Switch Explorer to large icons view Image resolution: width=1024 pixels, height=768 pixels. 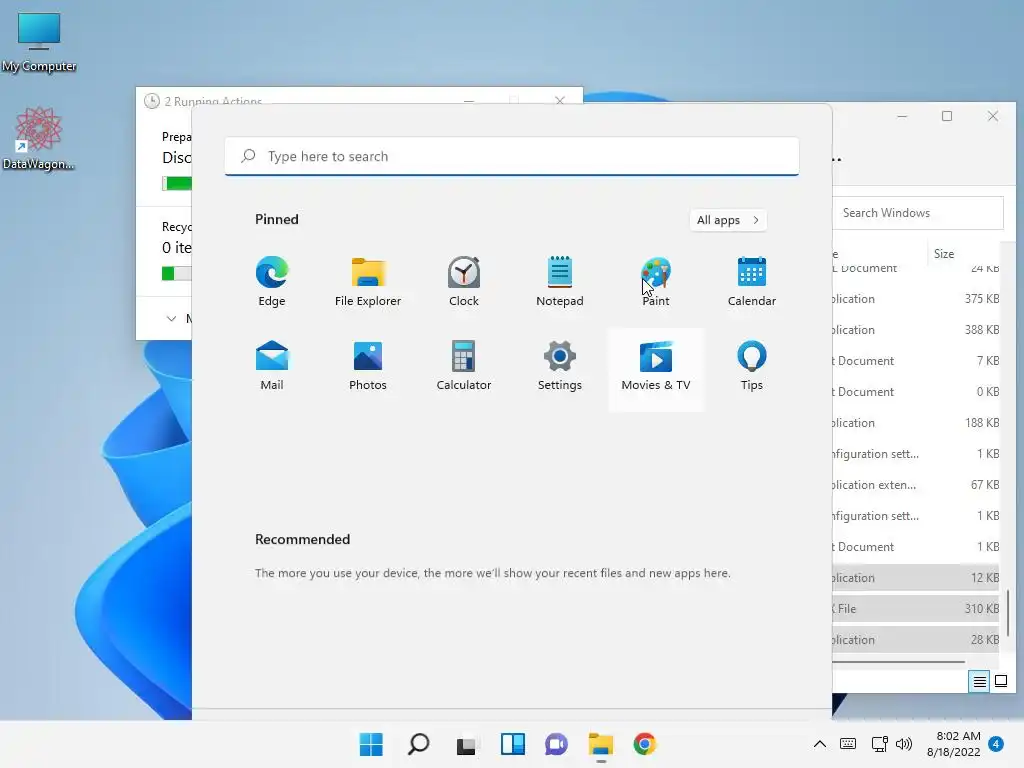(1000, 682)
